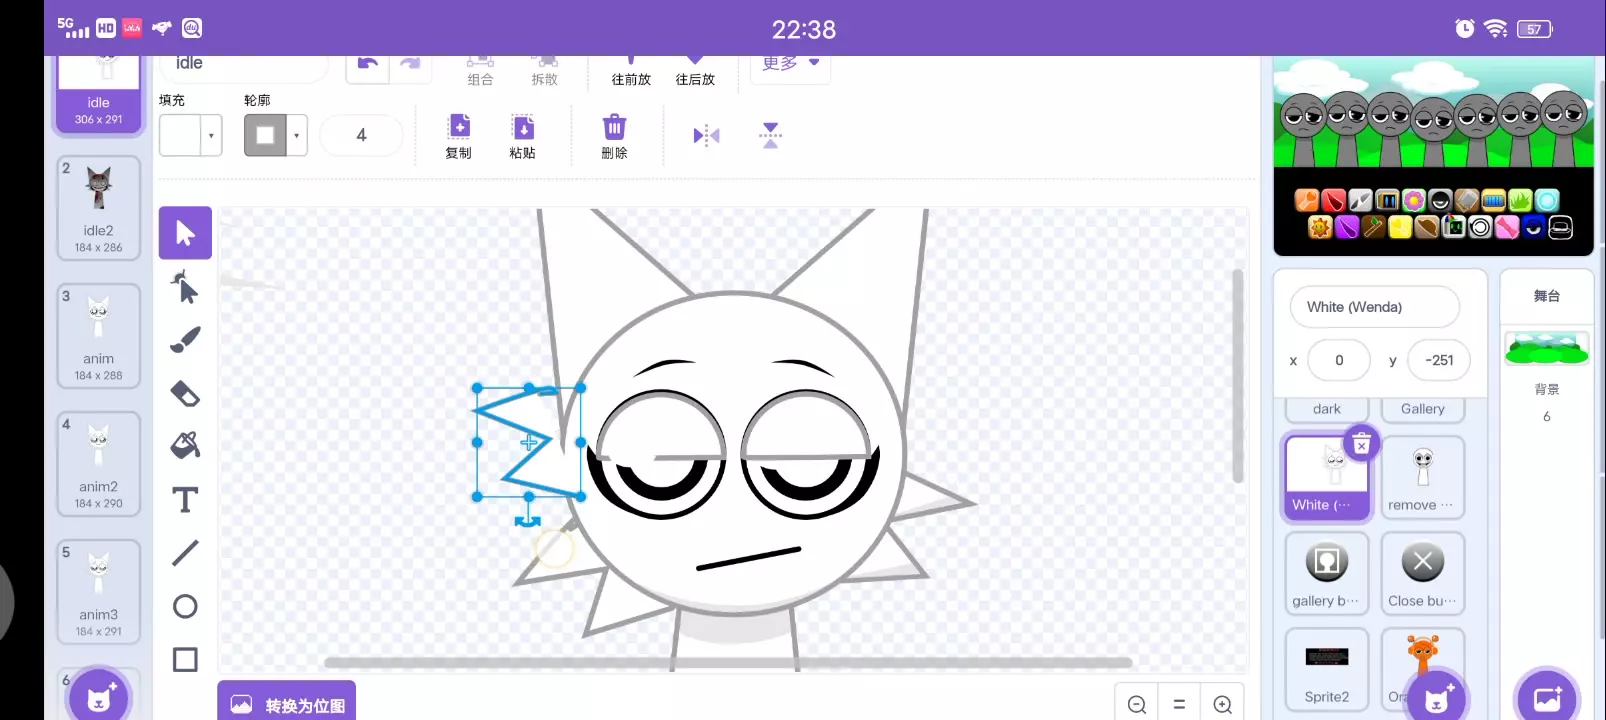Select the 'Close bu…' sprite

(1423, 574)
